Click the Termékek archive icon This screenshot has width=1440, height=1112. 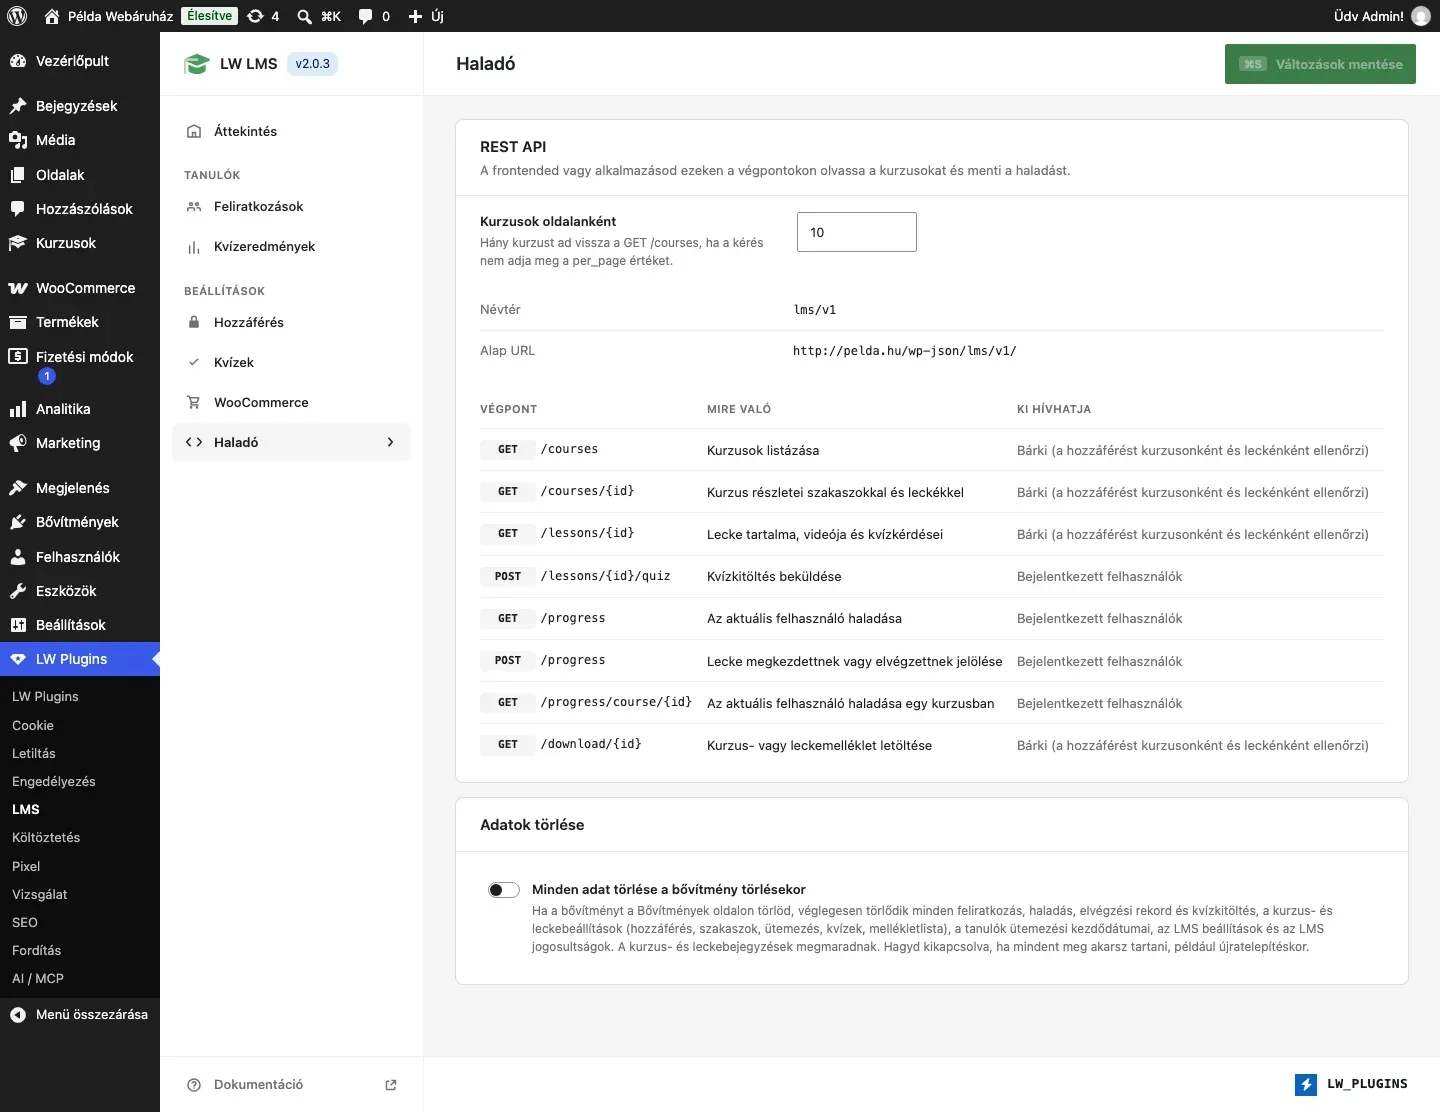coord(18,322)
